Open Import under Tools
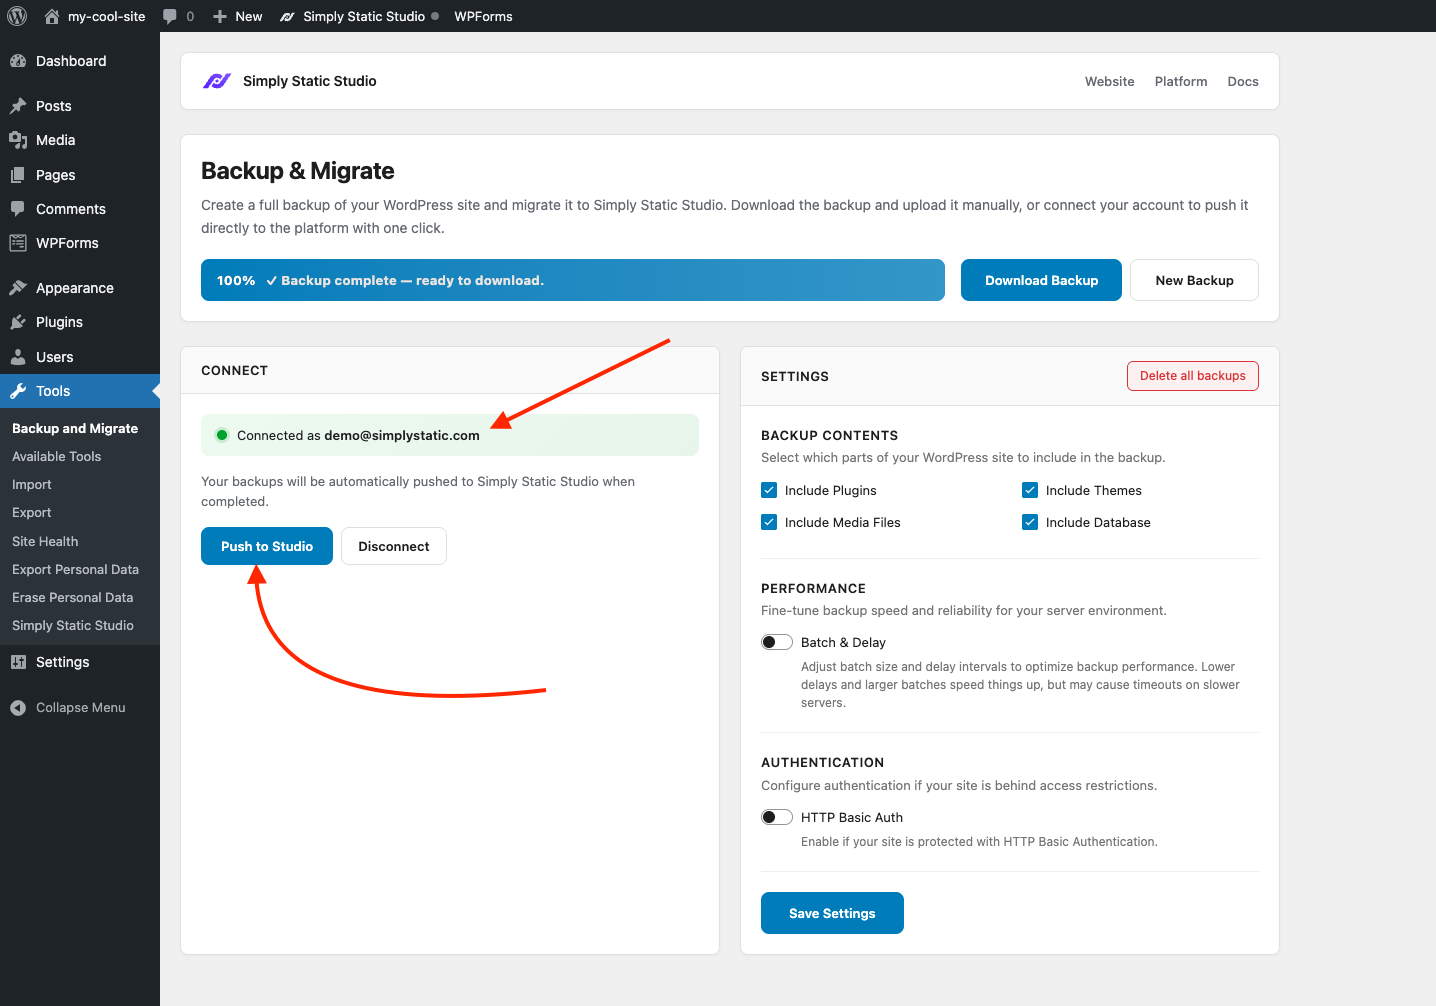Screen dimensions: 1436x1006 coord(32,484)
